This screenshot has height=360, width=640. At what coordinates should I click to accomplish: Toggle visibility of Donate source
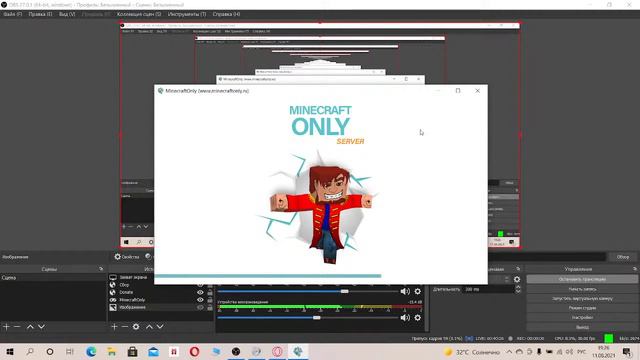pyautogui.click(x=200, y=292)
